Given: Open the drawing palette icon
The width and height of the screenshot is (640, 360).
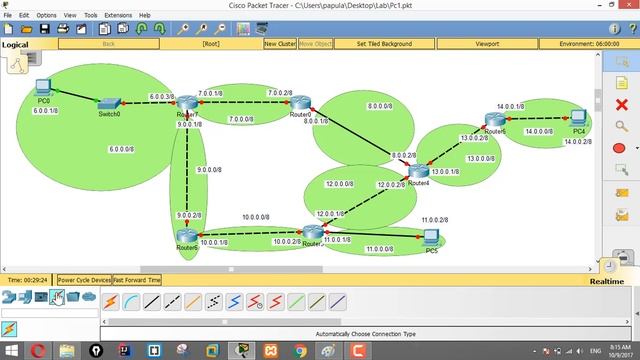Looking at the screenshot, I should point(243,29).
